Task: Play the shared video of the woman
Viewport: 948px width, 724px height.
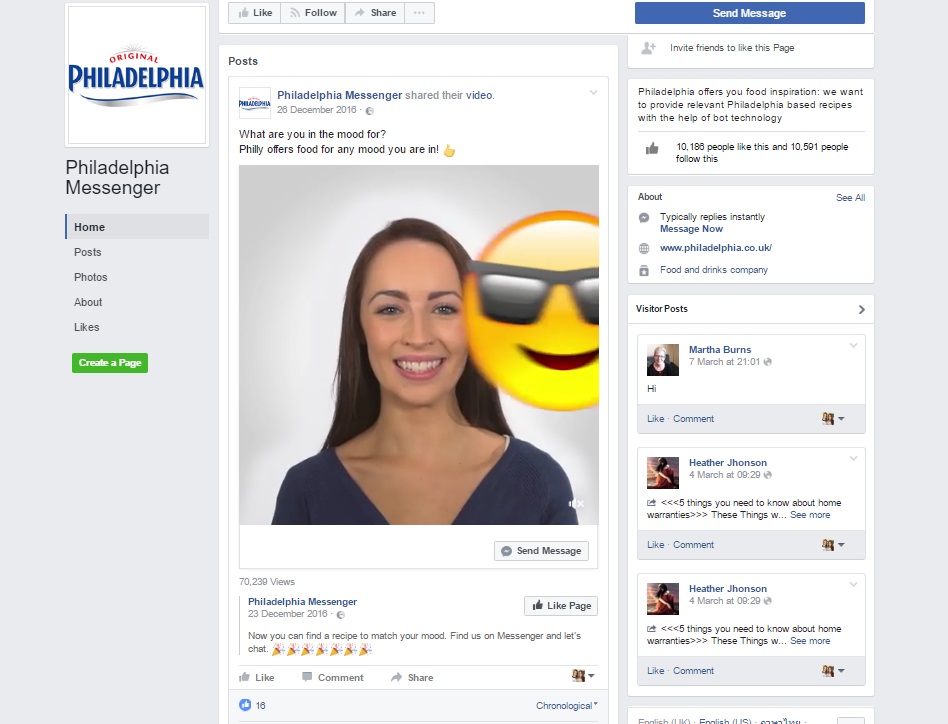Action: pyautogui.click(x=418, y=344)
